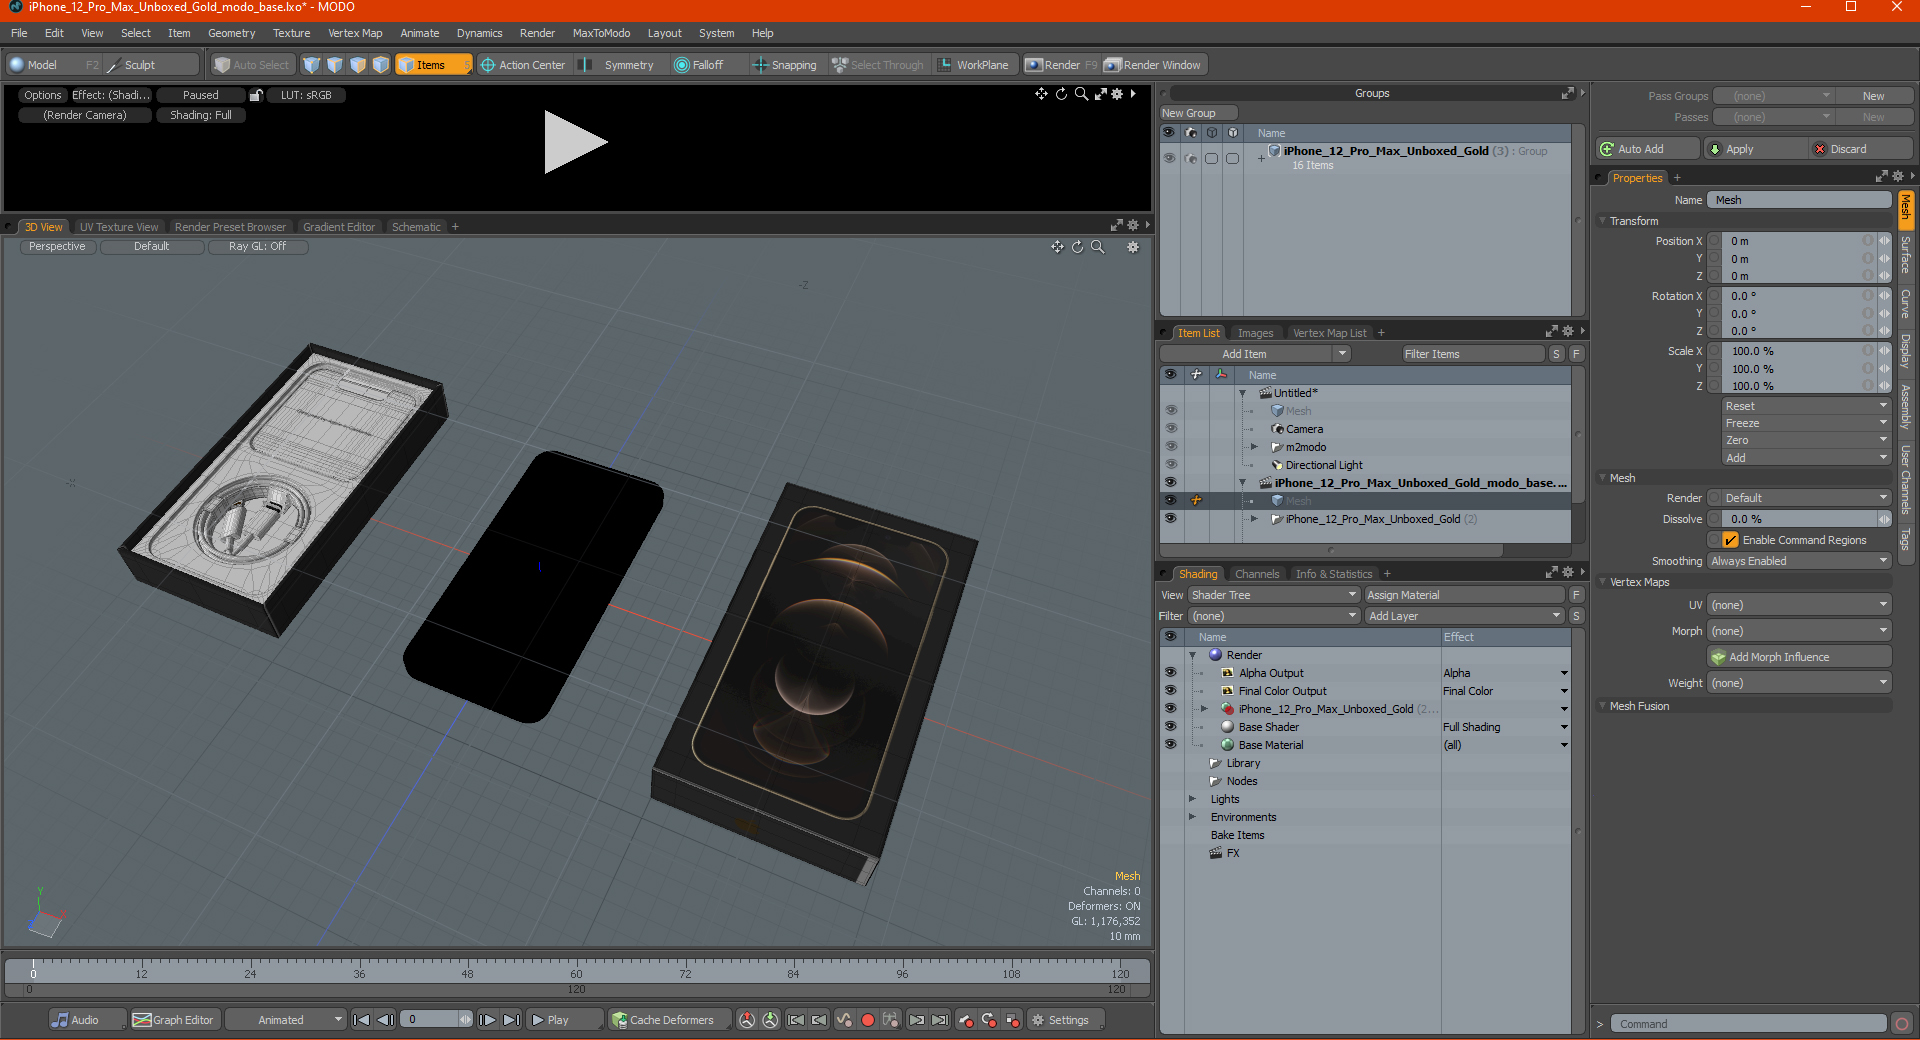Step to the next frame
This screenshot has width=1920, height=1040.
487,1020
